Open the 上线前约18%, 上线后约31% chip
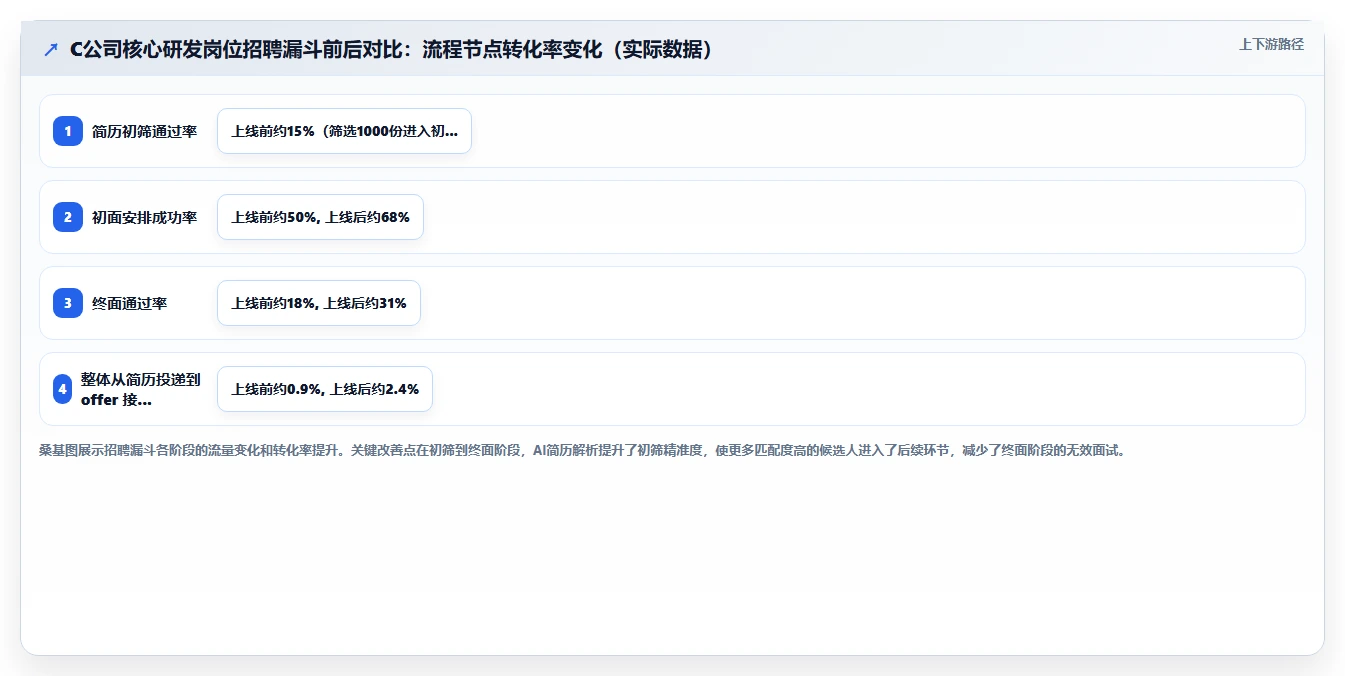1345x676 pixels. coord(319,303)
